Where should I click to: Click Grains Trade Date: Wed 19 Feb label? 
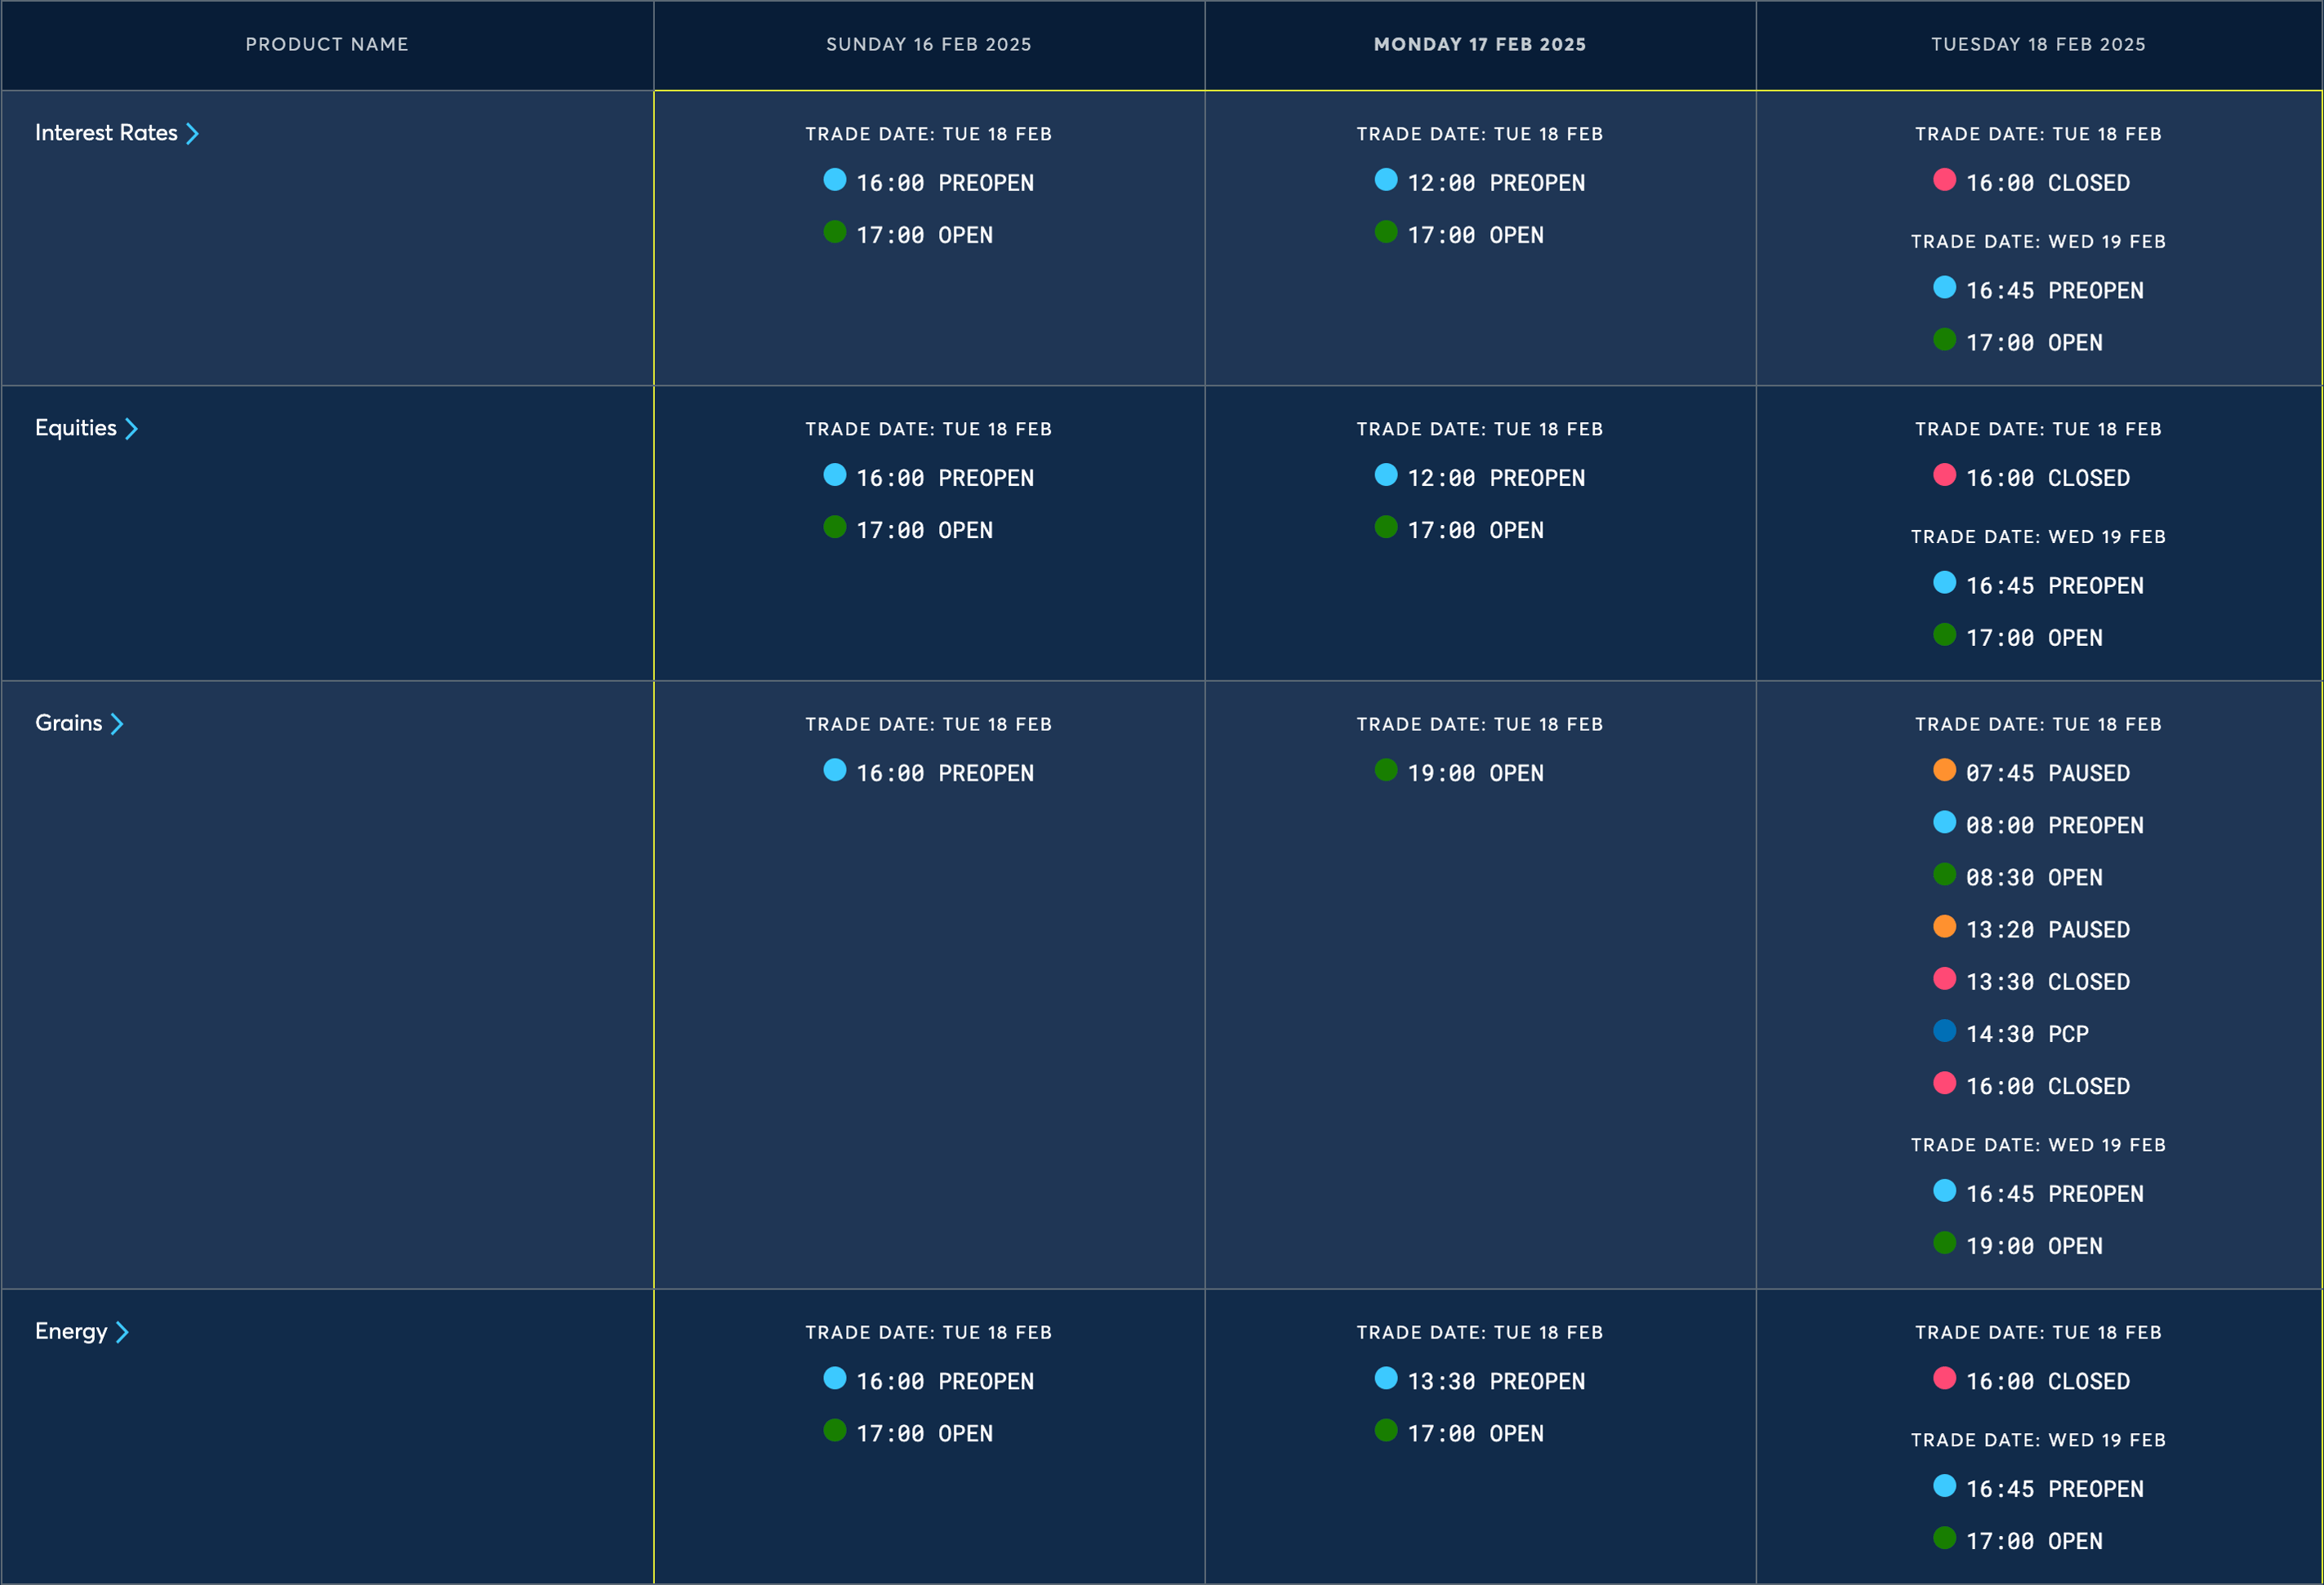click(2038, 1144)
